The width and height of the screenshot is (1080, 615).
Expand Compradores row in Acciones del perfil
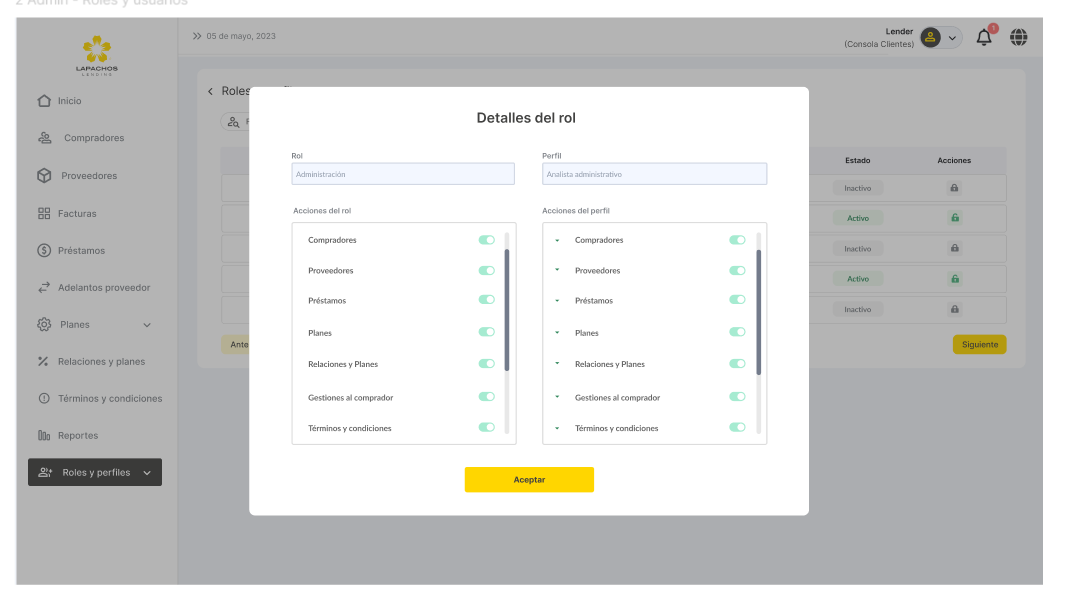coord(557,240)
